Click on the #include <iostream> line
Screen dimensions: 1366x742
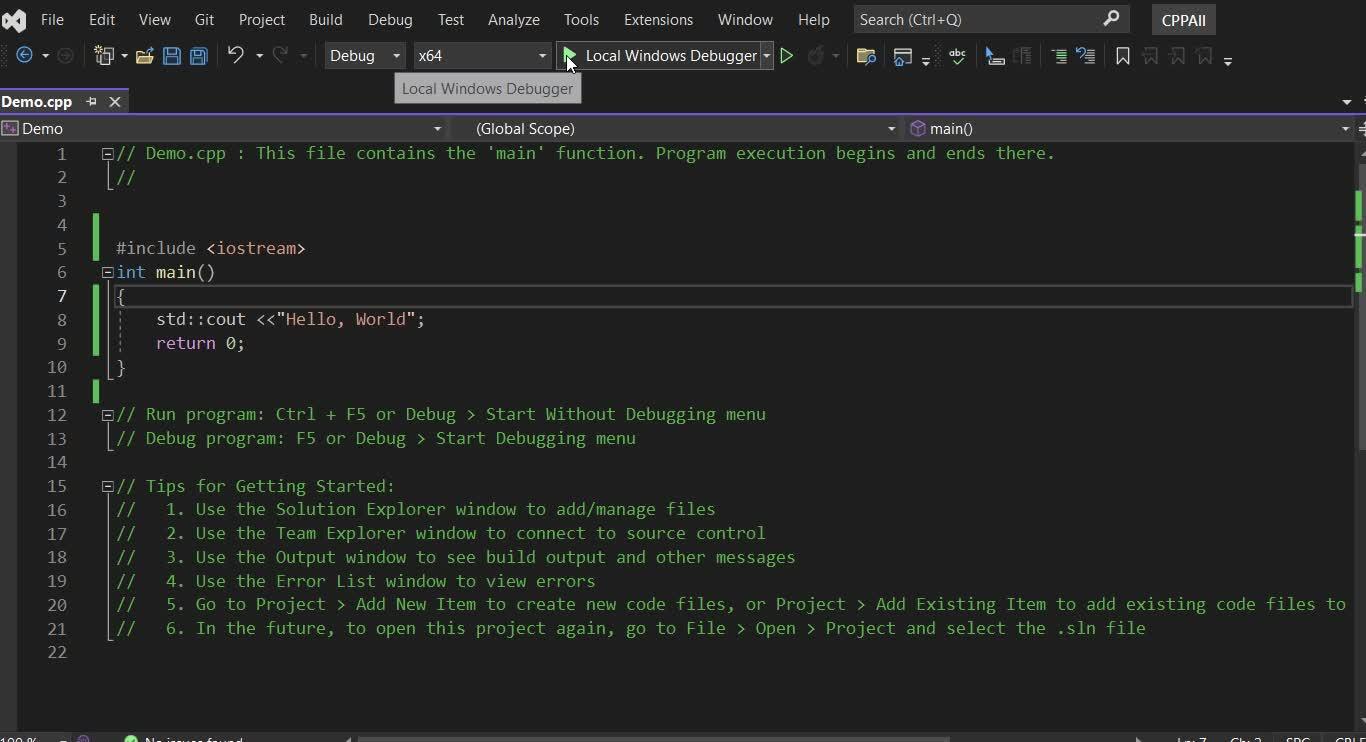coord(210,248)
